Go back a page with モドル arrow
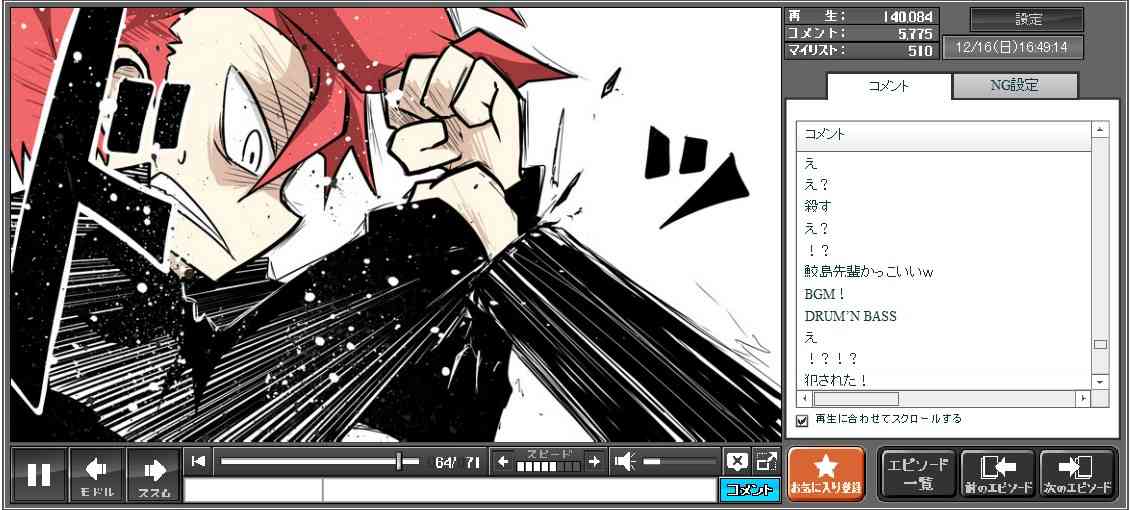Screen dimensions: 1131x510 [97, 474]
